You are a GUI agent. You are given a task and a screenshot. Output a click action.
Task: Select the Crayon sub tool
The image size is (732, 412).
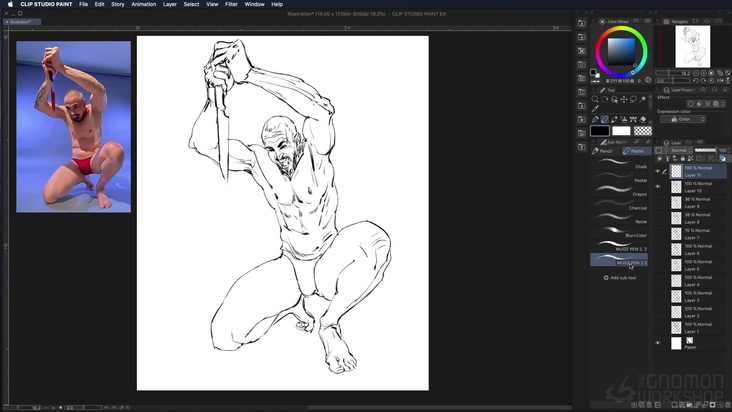pos(619,191)
